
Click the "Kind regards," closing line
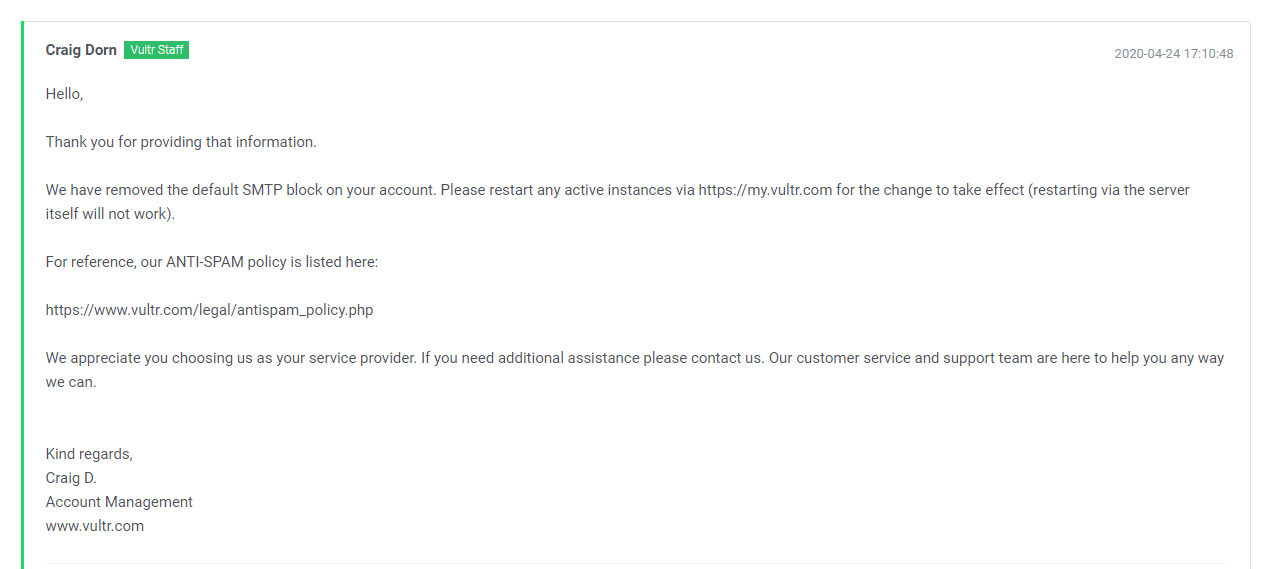click(x=89, y=454)
